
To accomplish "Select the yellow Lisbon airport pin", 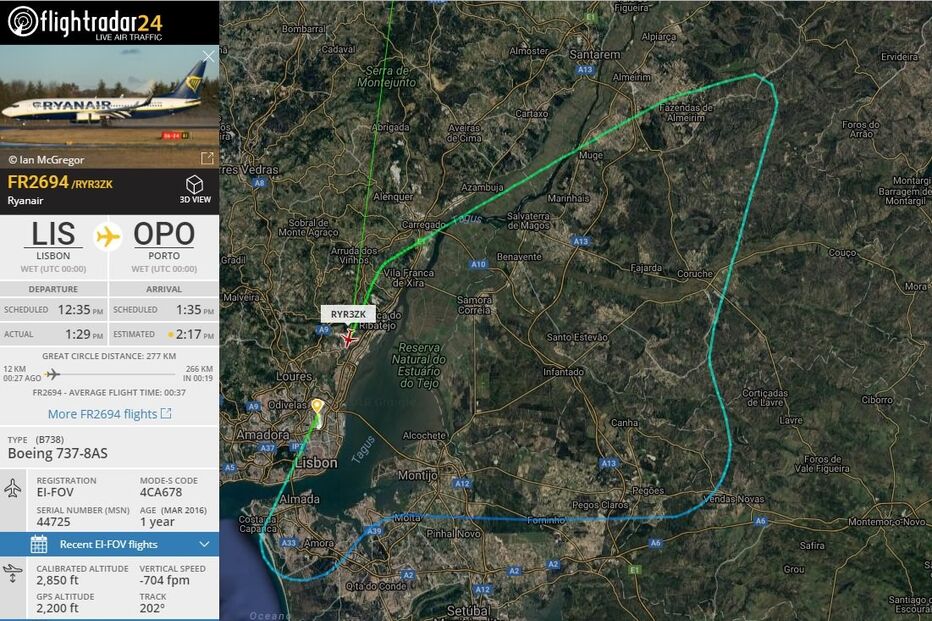I will (x=317, y=408).
